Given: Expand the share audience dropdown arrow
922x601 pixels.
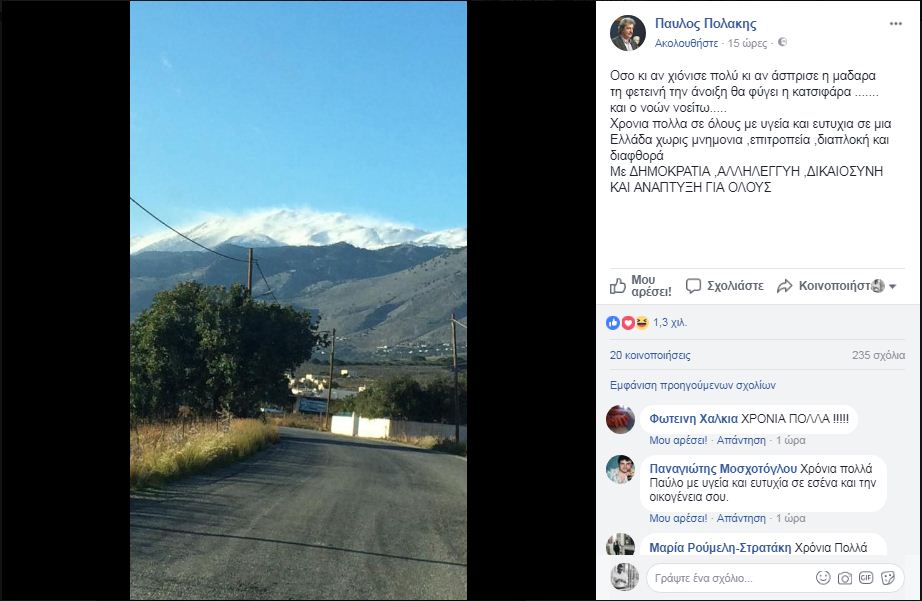Looking at the screenshot, I should pyautogui.click(x=893, y=286).
